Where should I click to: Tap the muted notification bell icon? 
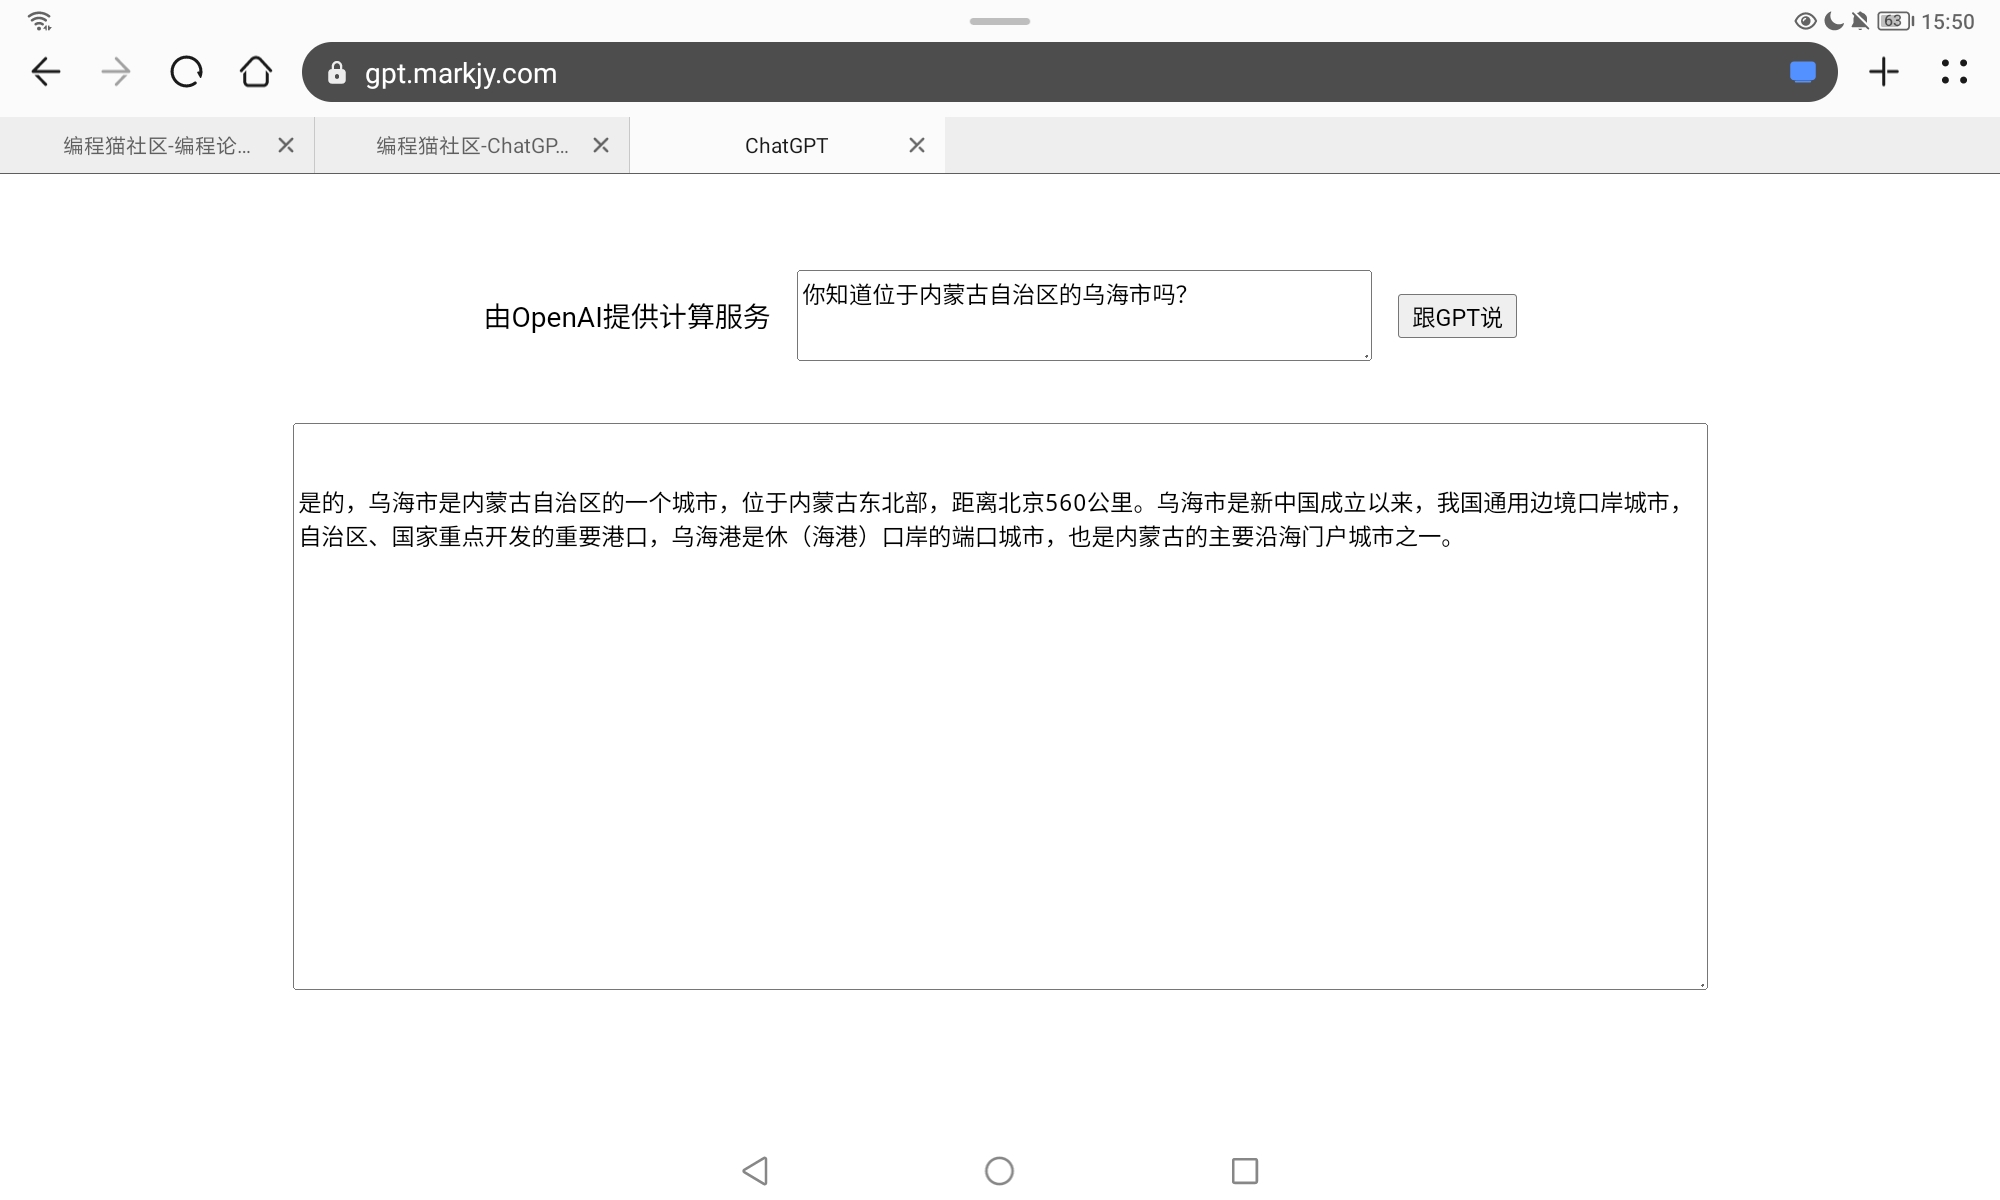(x=1860, y=21)
